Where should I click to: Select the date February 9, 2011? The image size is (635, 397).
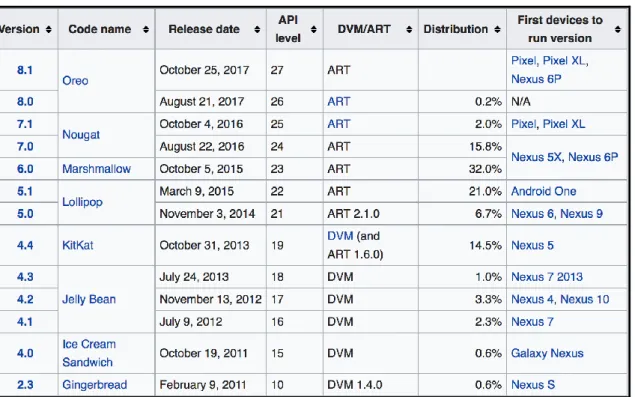[x=202, y=384]
